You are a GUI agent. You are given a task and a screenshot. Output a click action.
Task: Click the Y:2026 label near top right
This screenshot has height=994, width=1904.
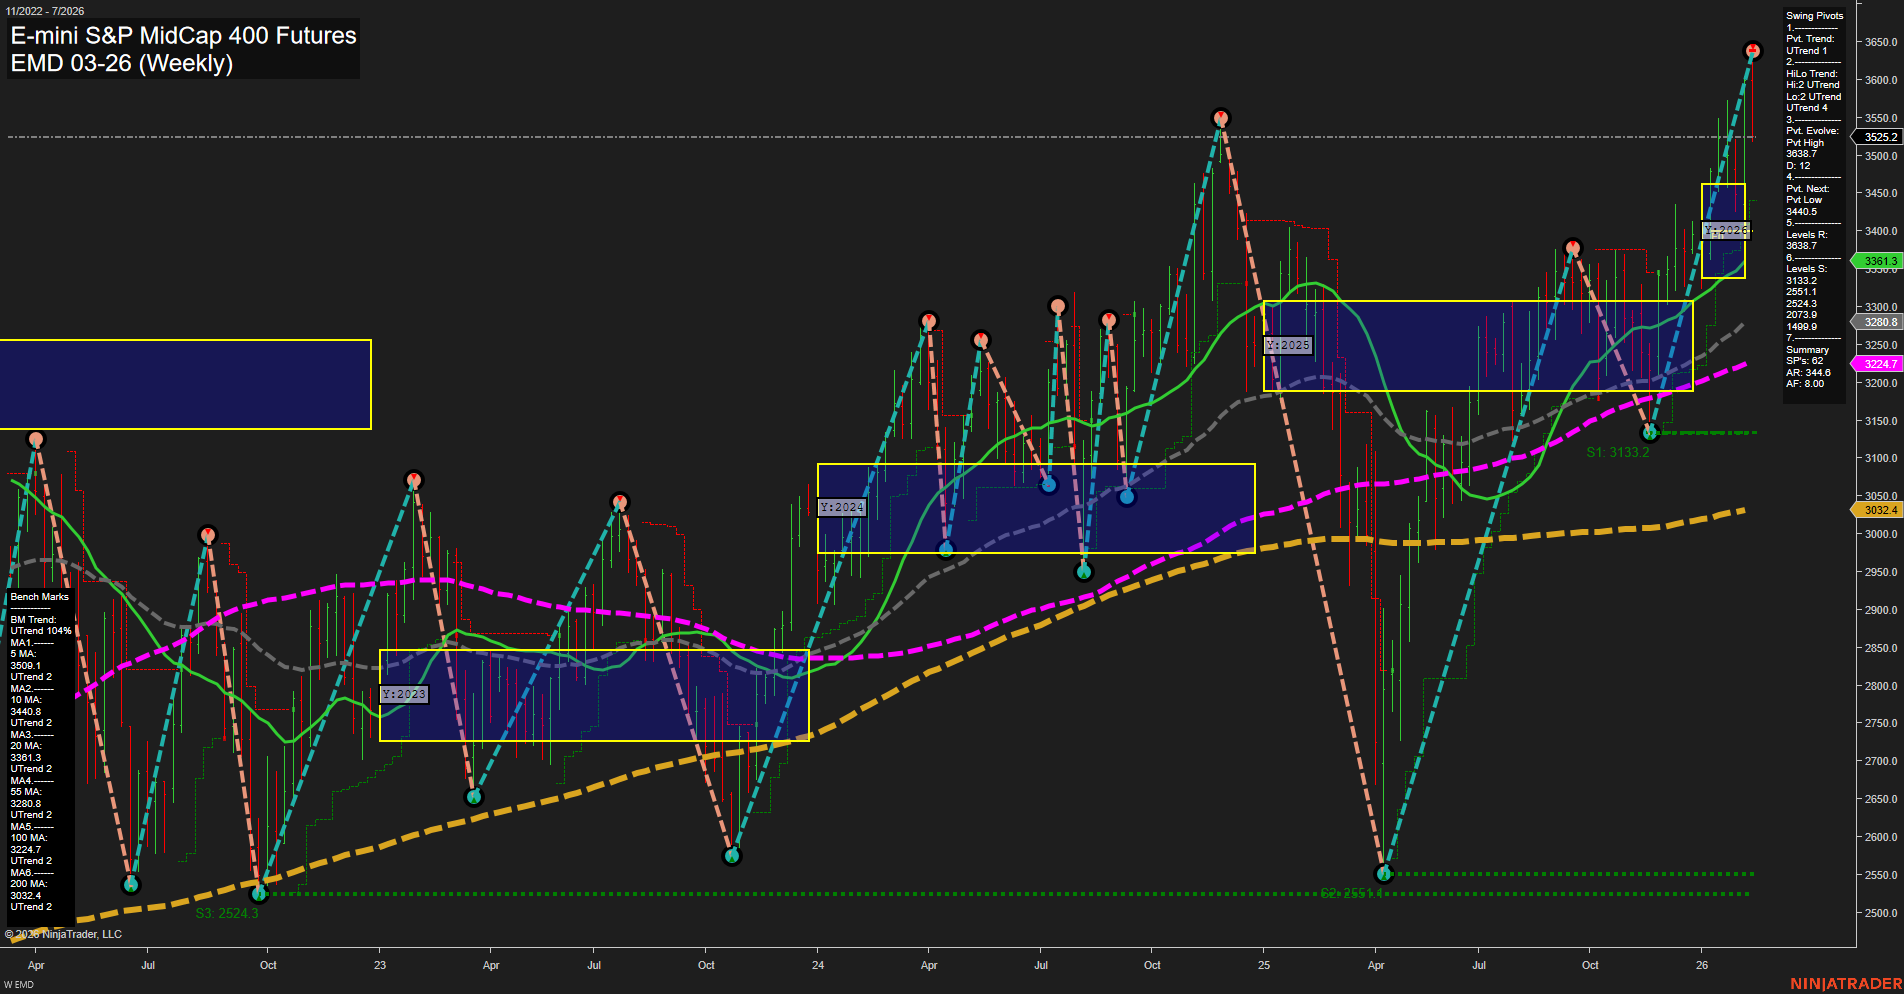pyautogui.click(x=1724, y=230)
